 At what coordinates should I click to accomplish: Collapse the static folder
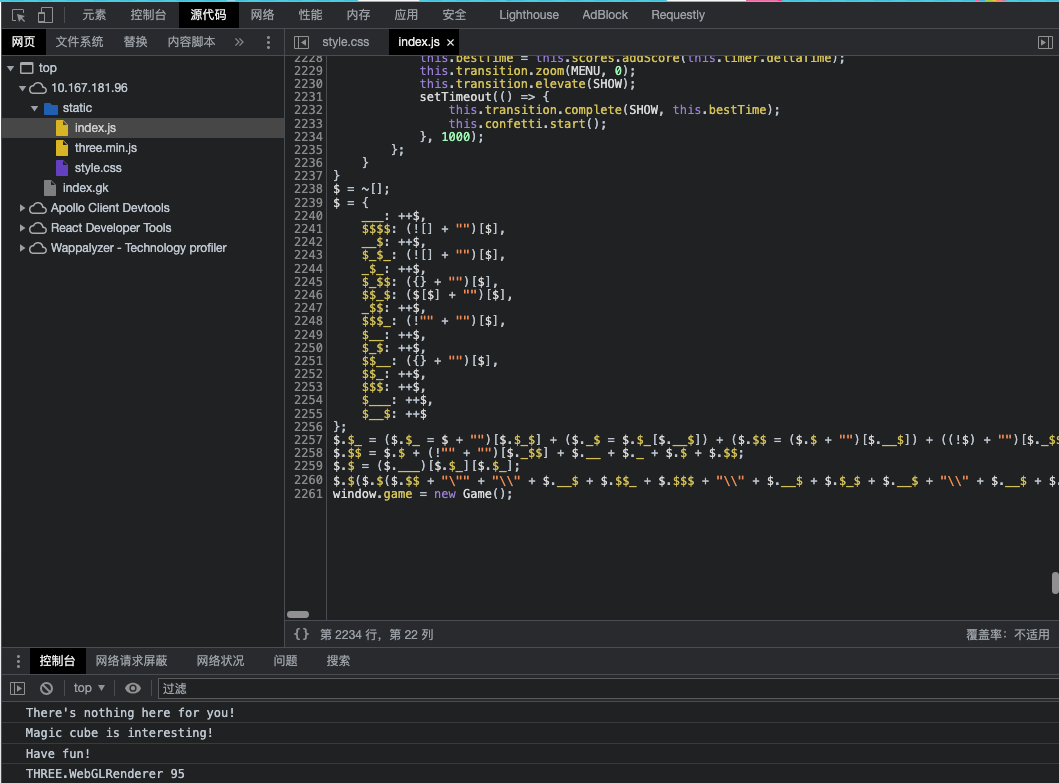pos(35,108)
